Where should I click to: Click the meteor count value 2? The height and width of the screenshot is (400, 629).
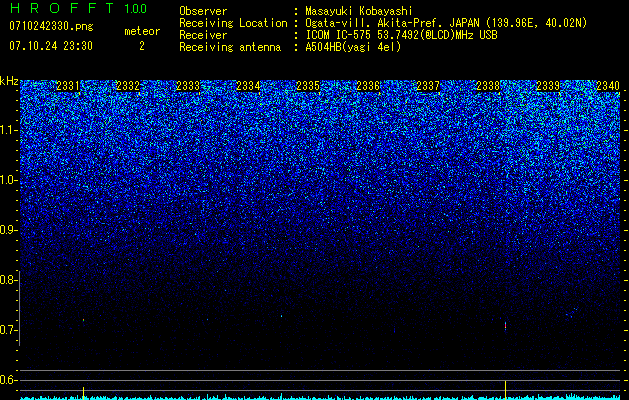pyautogui.click(x=142, y=46)
